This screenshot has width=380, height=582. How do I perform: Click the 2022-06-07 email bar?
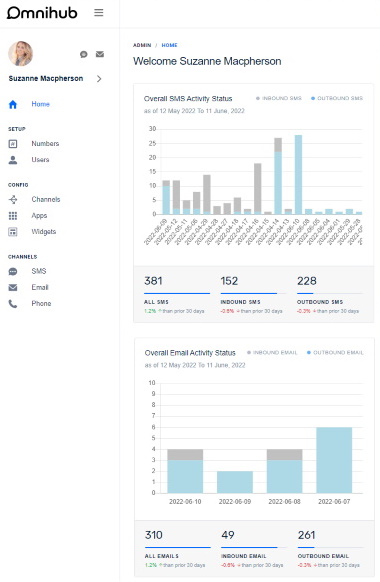pos(334,460)
